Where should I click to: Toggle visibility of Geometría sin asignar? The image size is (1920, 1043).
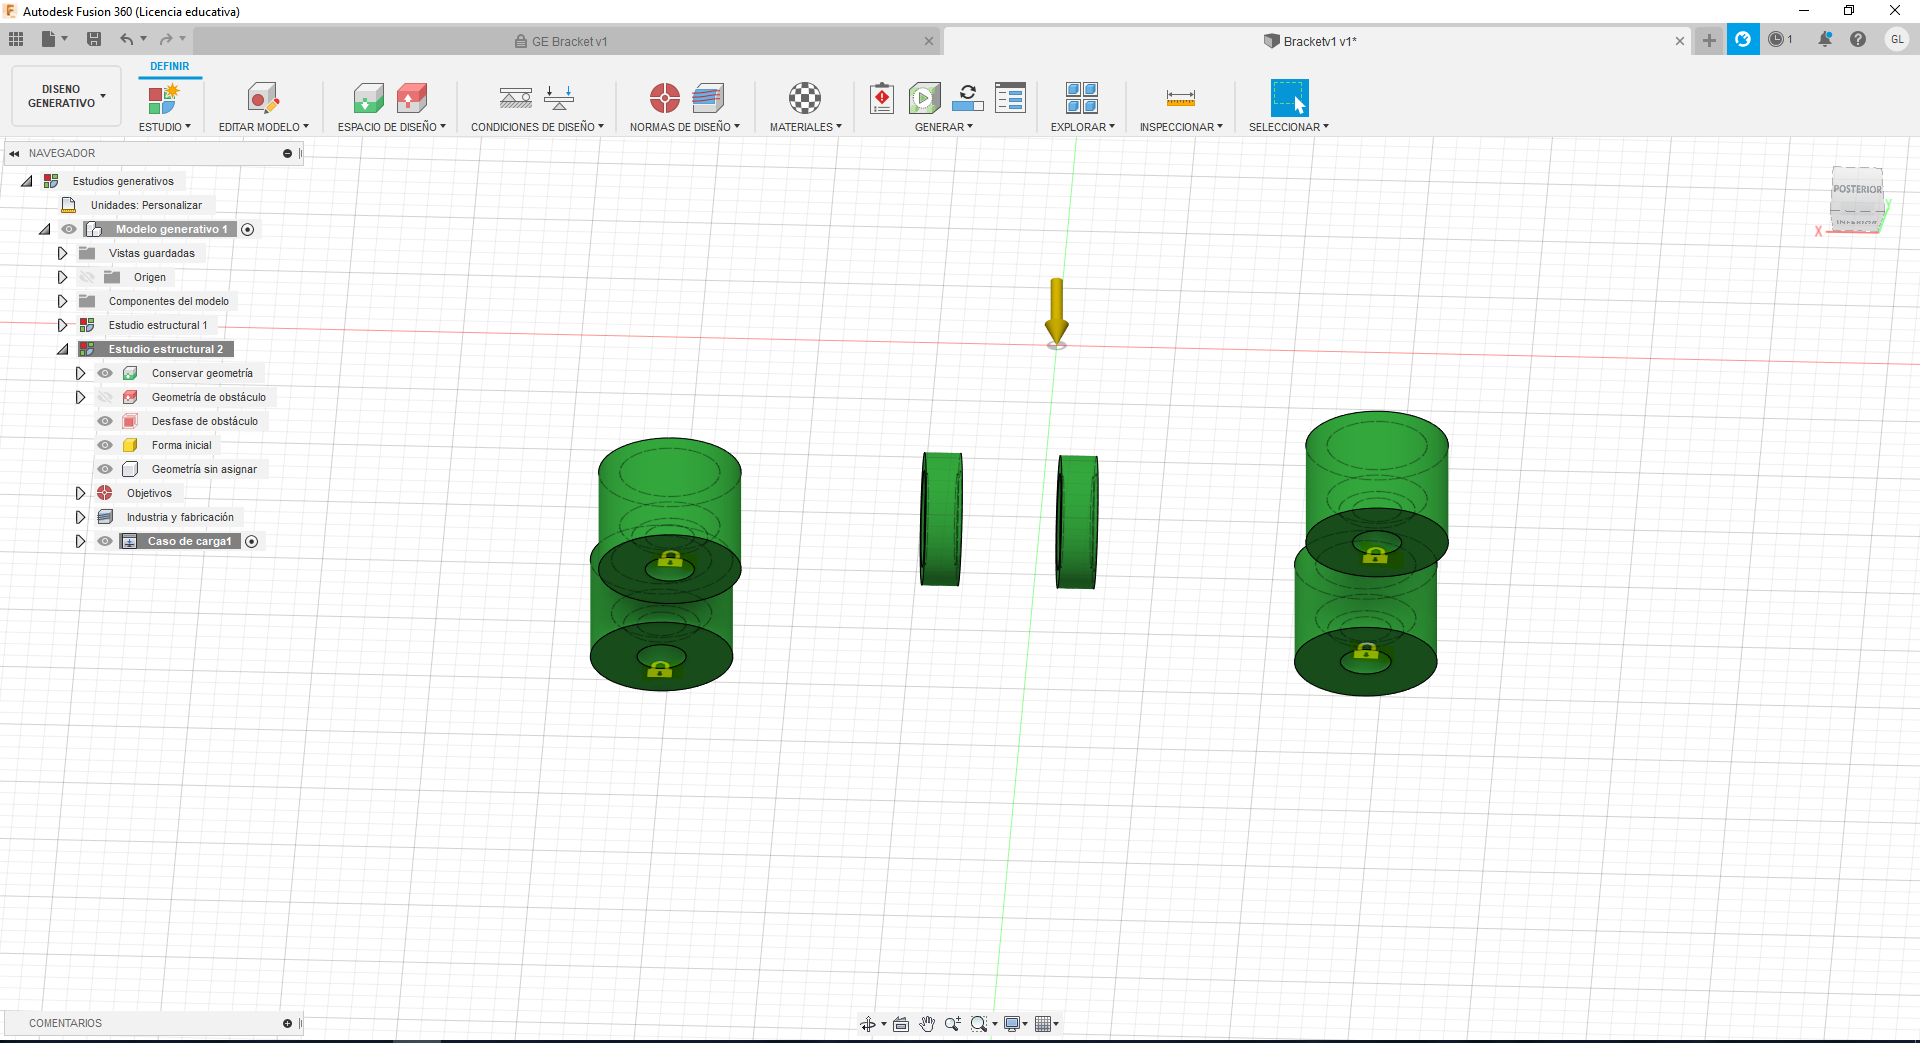(105, 469)
